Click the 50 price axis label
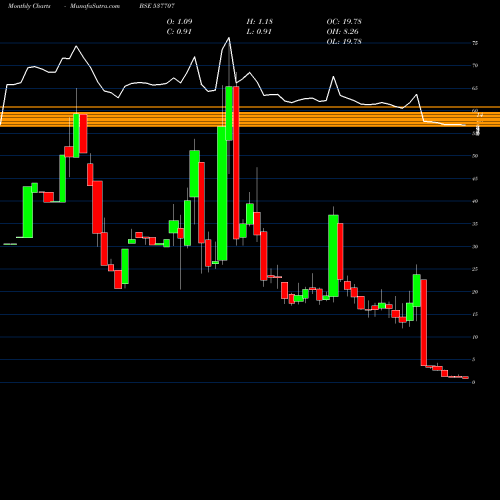Viewport: 500px width, 500px height. pos(475,156)
